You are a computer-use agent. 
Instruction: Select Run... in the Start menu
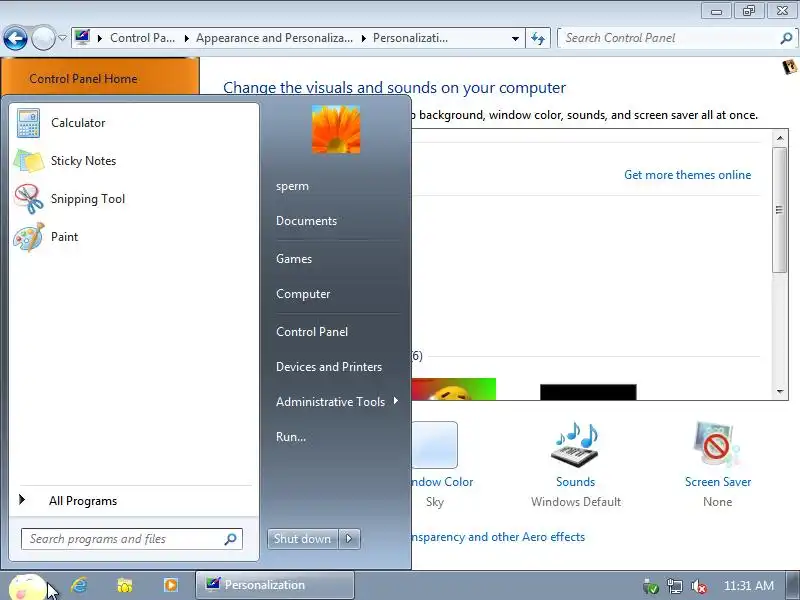pos(291,437)
